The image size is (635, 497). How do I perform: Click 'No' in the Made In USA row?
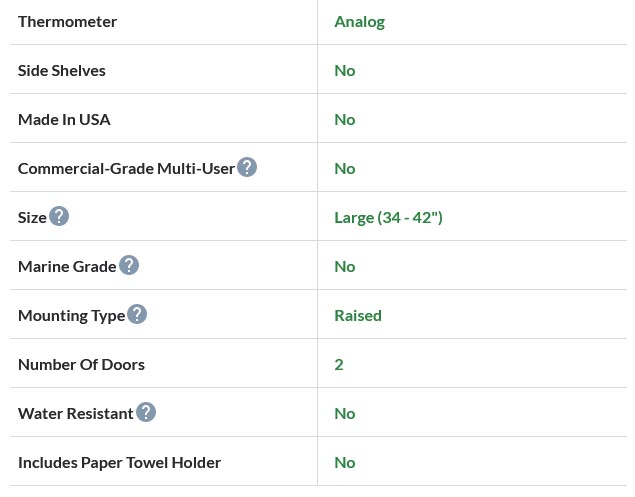tap(345, 120)
